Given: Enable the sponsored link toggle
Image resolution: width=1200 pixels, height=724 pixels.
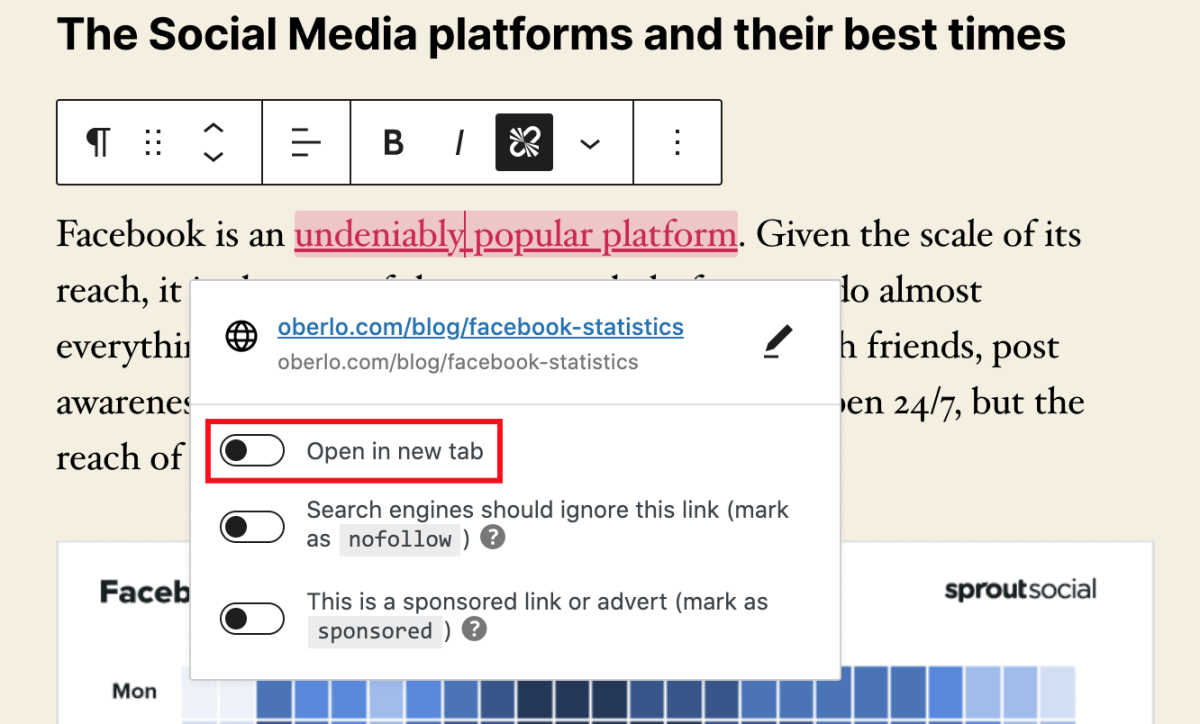Looking at the screenshot, I should [252, 617].
